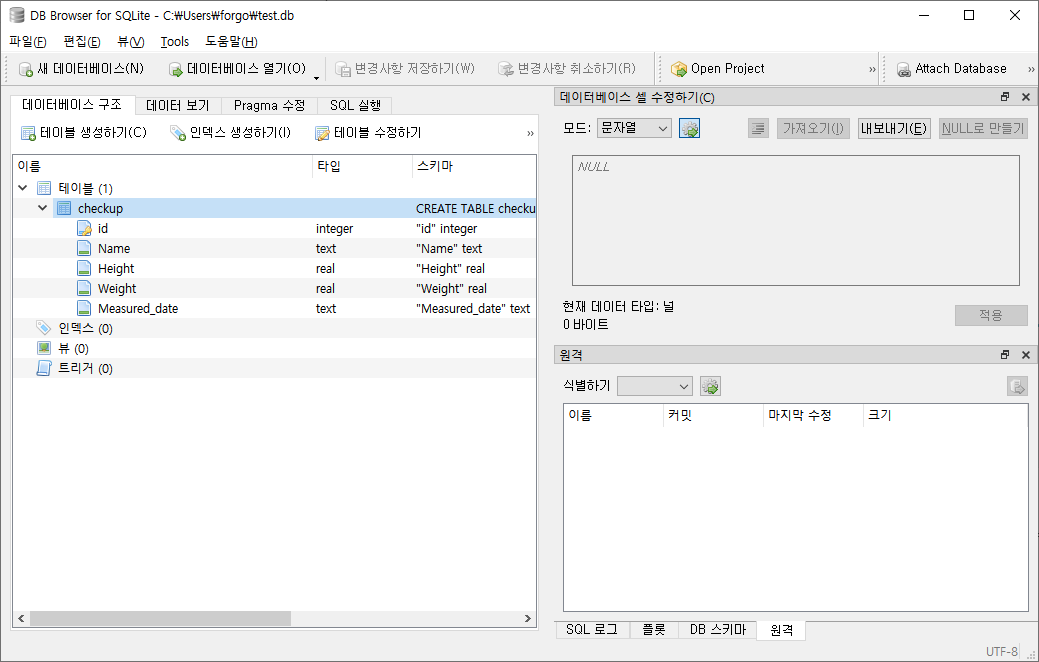This screenshot has height=662, width=1039.
Task: Switch to 데이터 보기 tab
Action: pos(178,105)
